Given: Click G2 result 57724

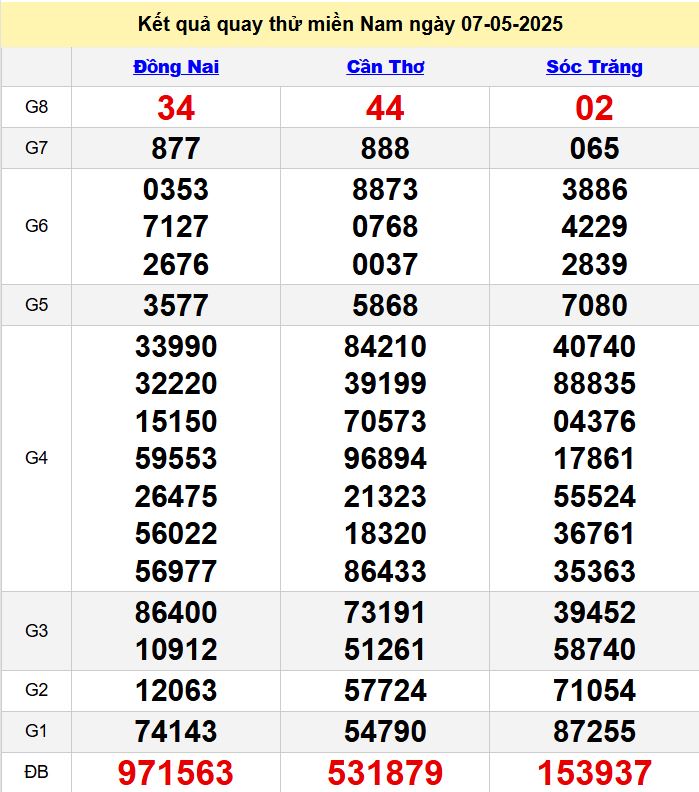Looking at the screenshot, I should (x=385, y=690).
